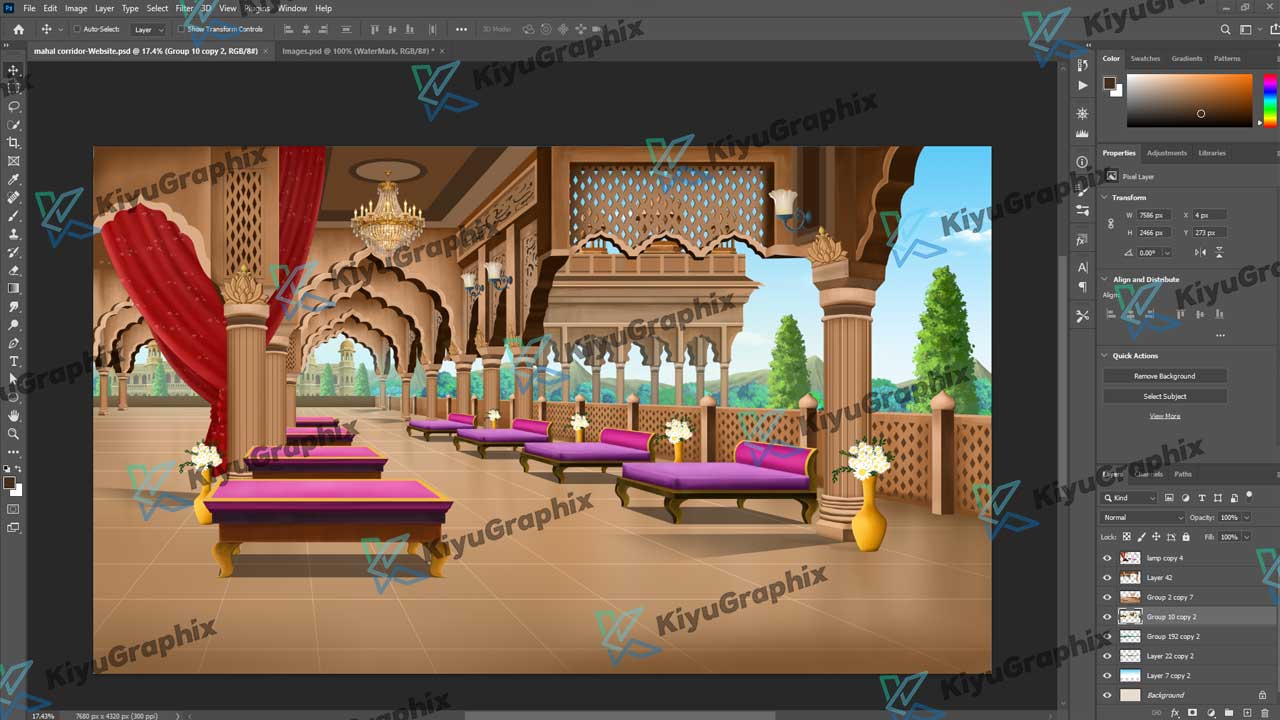
Task: Select the Lasso tool
Action: [x=14, y=106]
